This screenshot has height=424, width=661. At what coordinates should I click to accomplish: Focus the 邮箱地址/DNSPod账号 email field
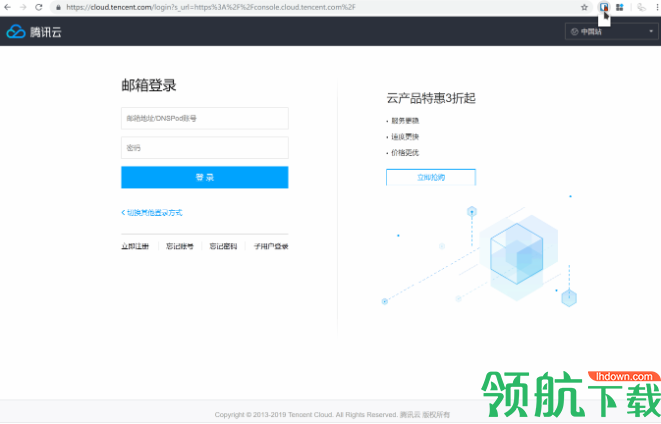coord(204,118)
